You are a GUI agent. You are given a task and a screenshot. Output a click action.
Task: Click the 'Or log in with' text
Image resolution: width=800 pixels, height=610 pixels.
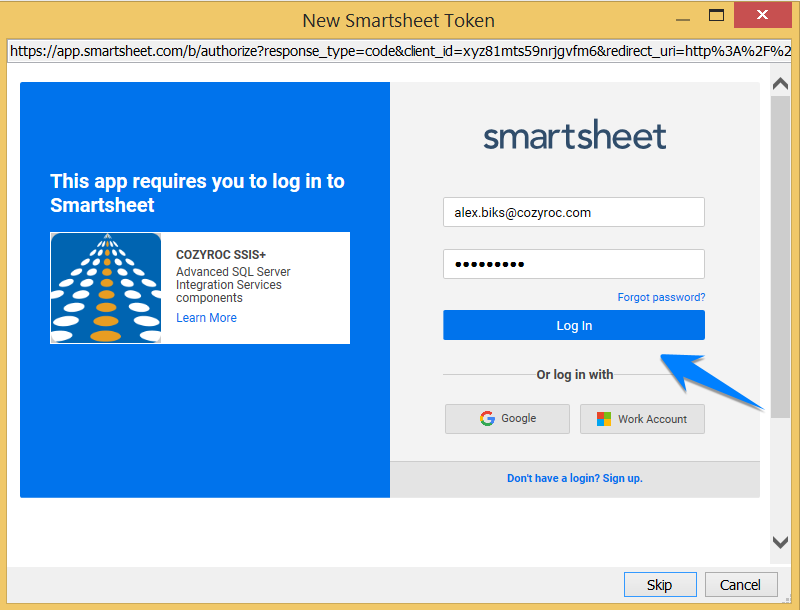pyautogui.click(x=574, y=375)
